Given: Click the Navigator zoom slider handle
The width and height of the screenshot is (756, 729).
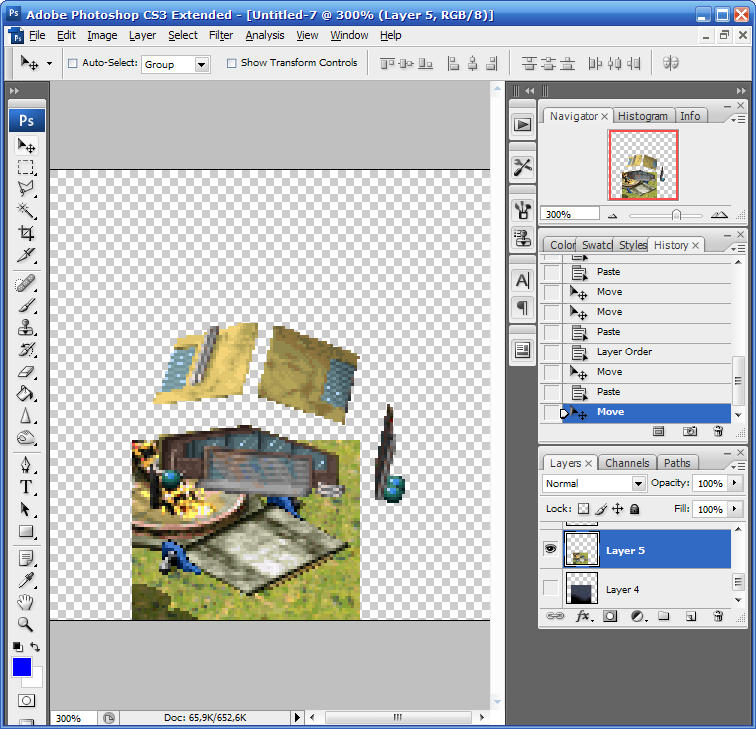Looking at the screenshot, I should coord(676,215).
